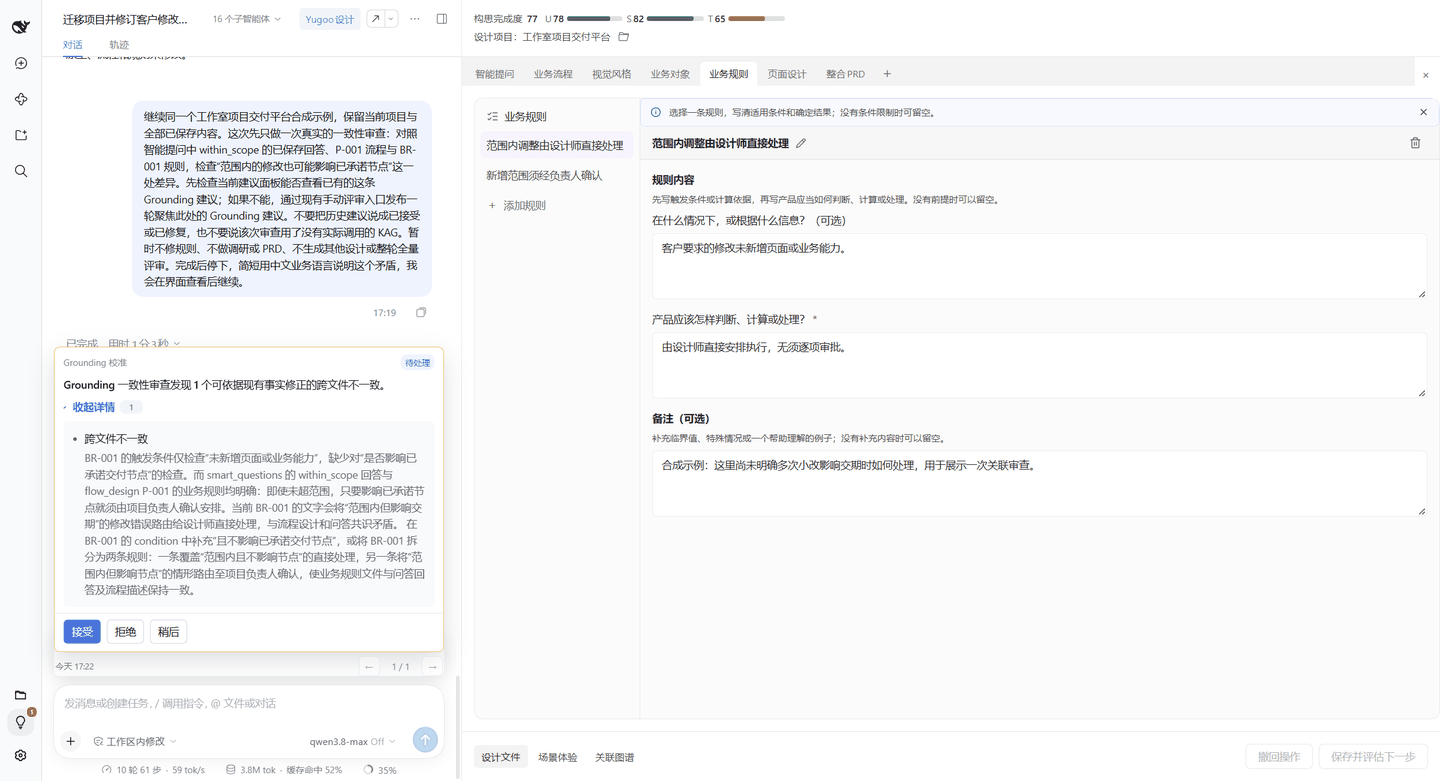Click the handling field 由设计师直接安排执行
This screenshot has height=781, width=1440.
pyautogui.click(x=1039, y=365)
